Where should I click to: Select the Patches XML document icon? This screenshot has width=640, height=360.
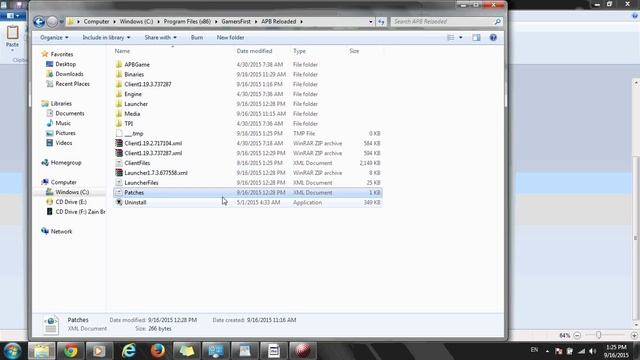point(119,192)
